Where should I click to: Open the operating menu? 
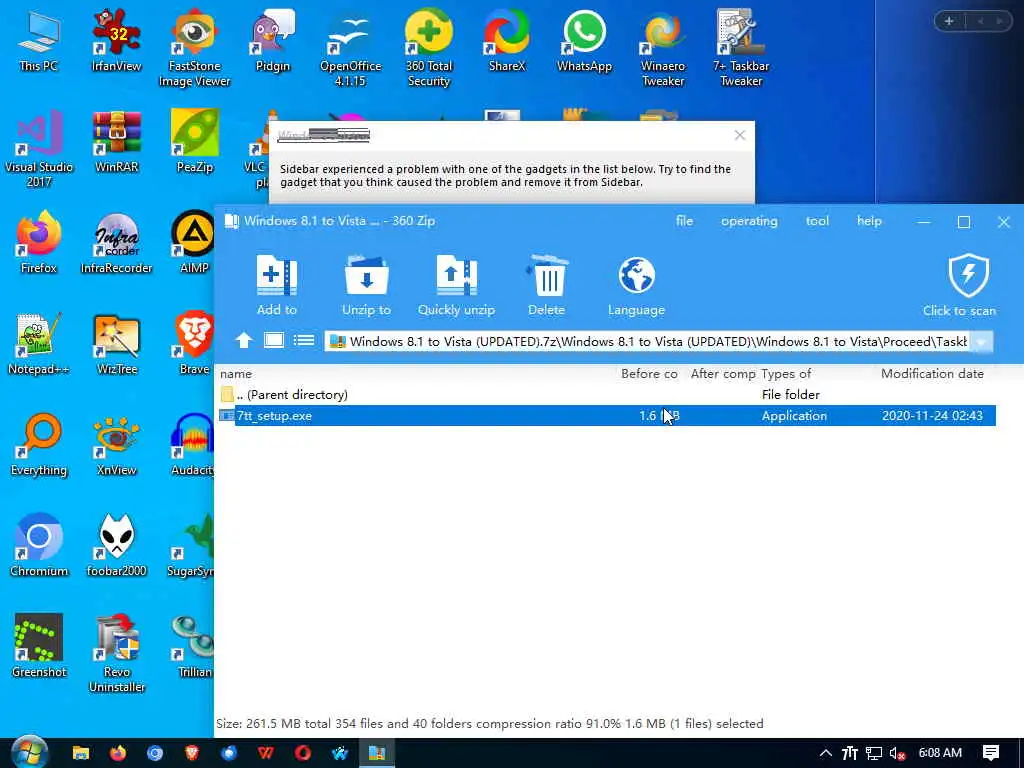(x=749, y=221)
